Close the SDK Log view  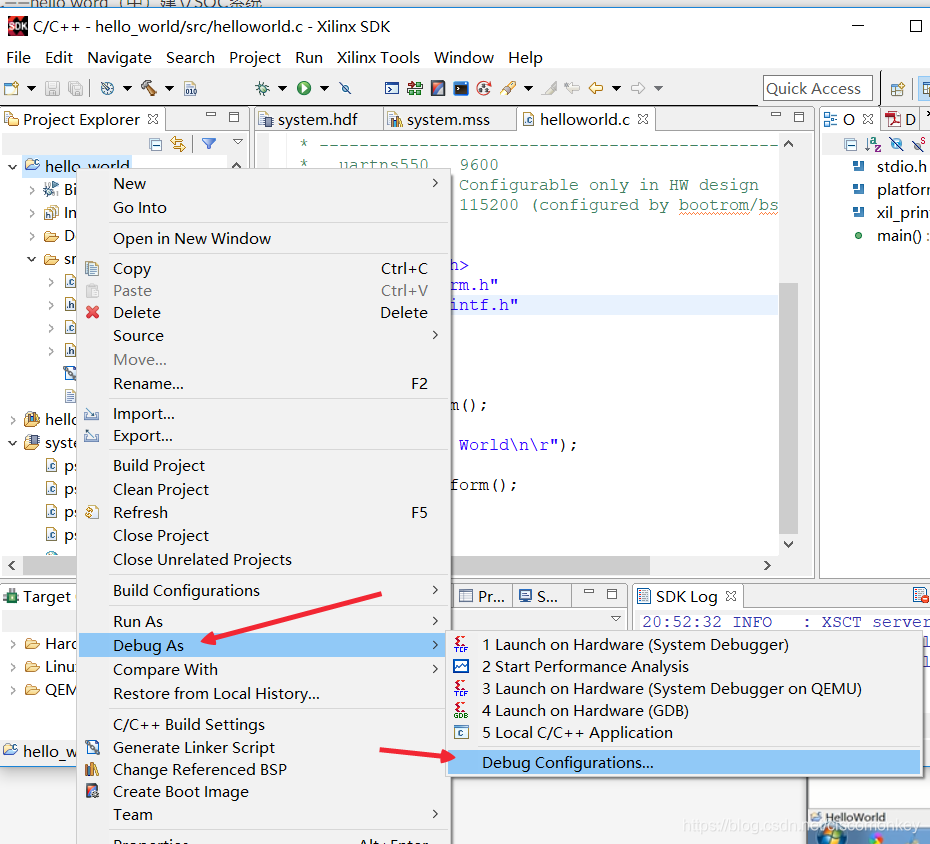click(731, 595)
